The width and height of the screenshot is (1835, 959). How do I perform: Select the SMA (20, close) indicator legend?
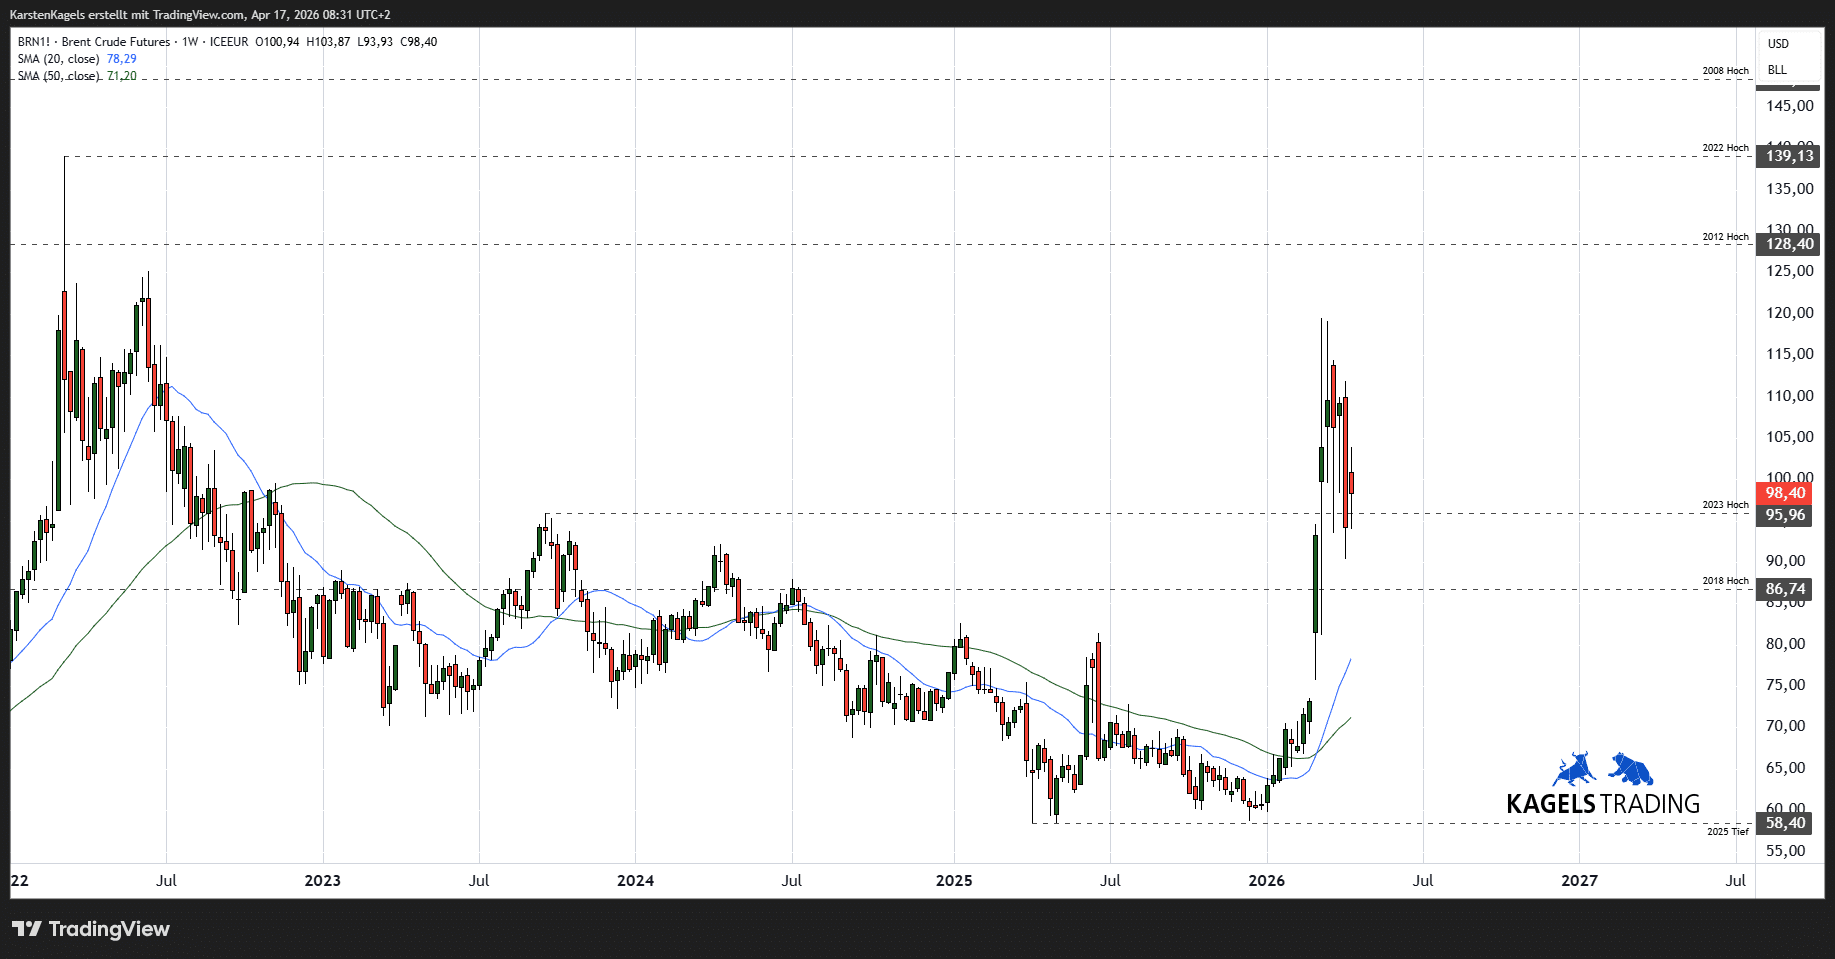[x=59, y=59]
